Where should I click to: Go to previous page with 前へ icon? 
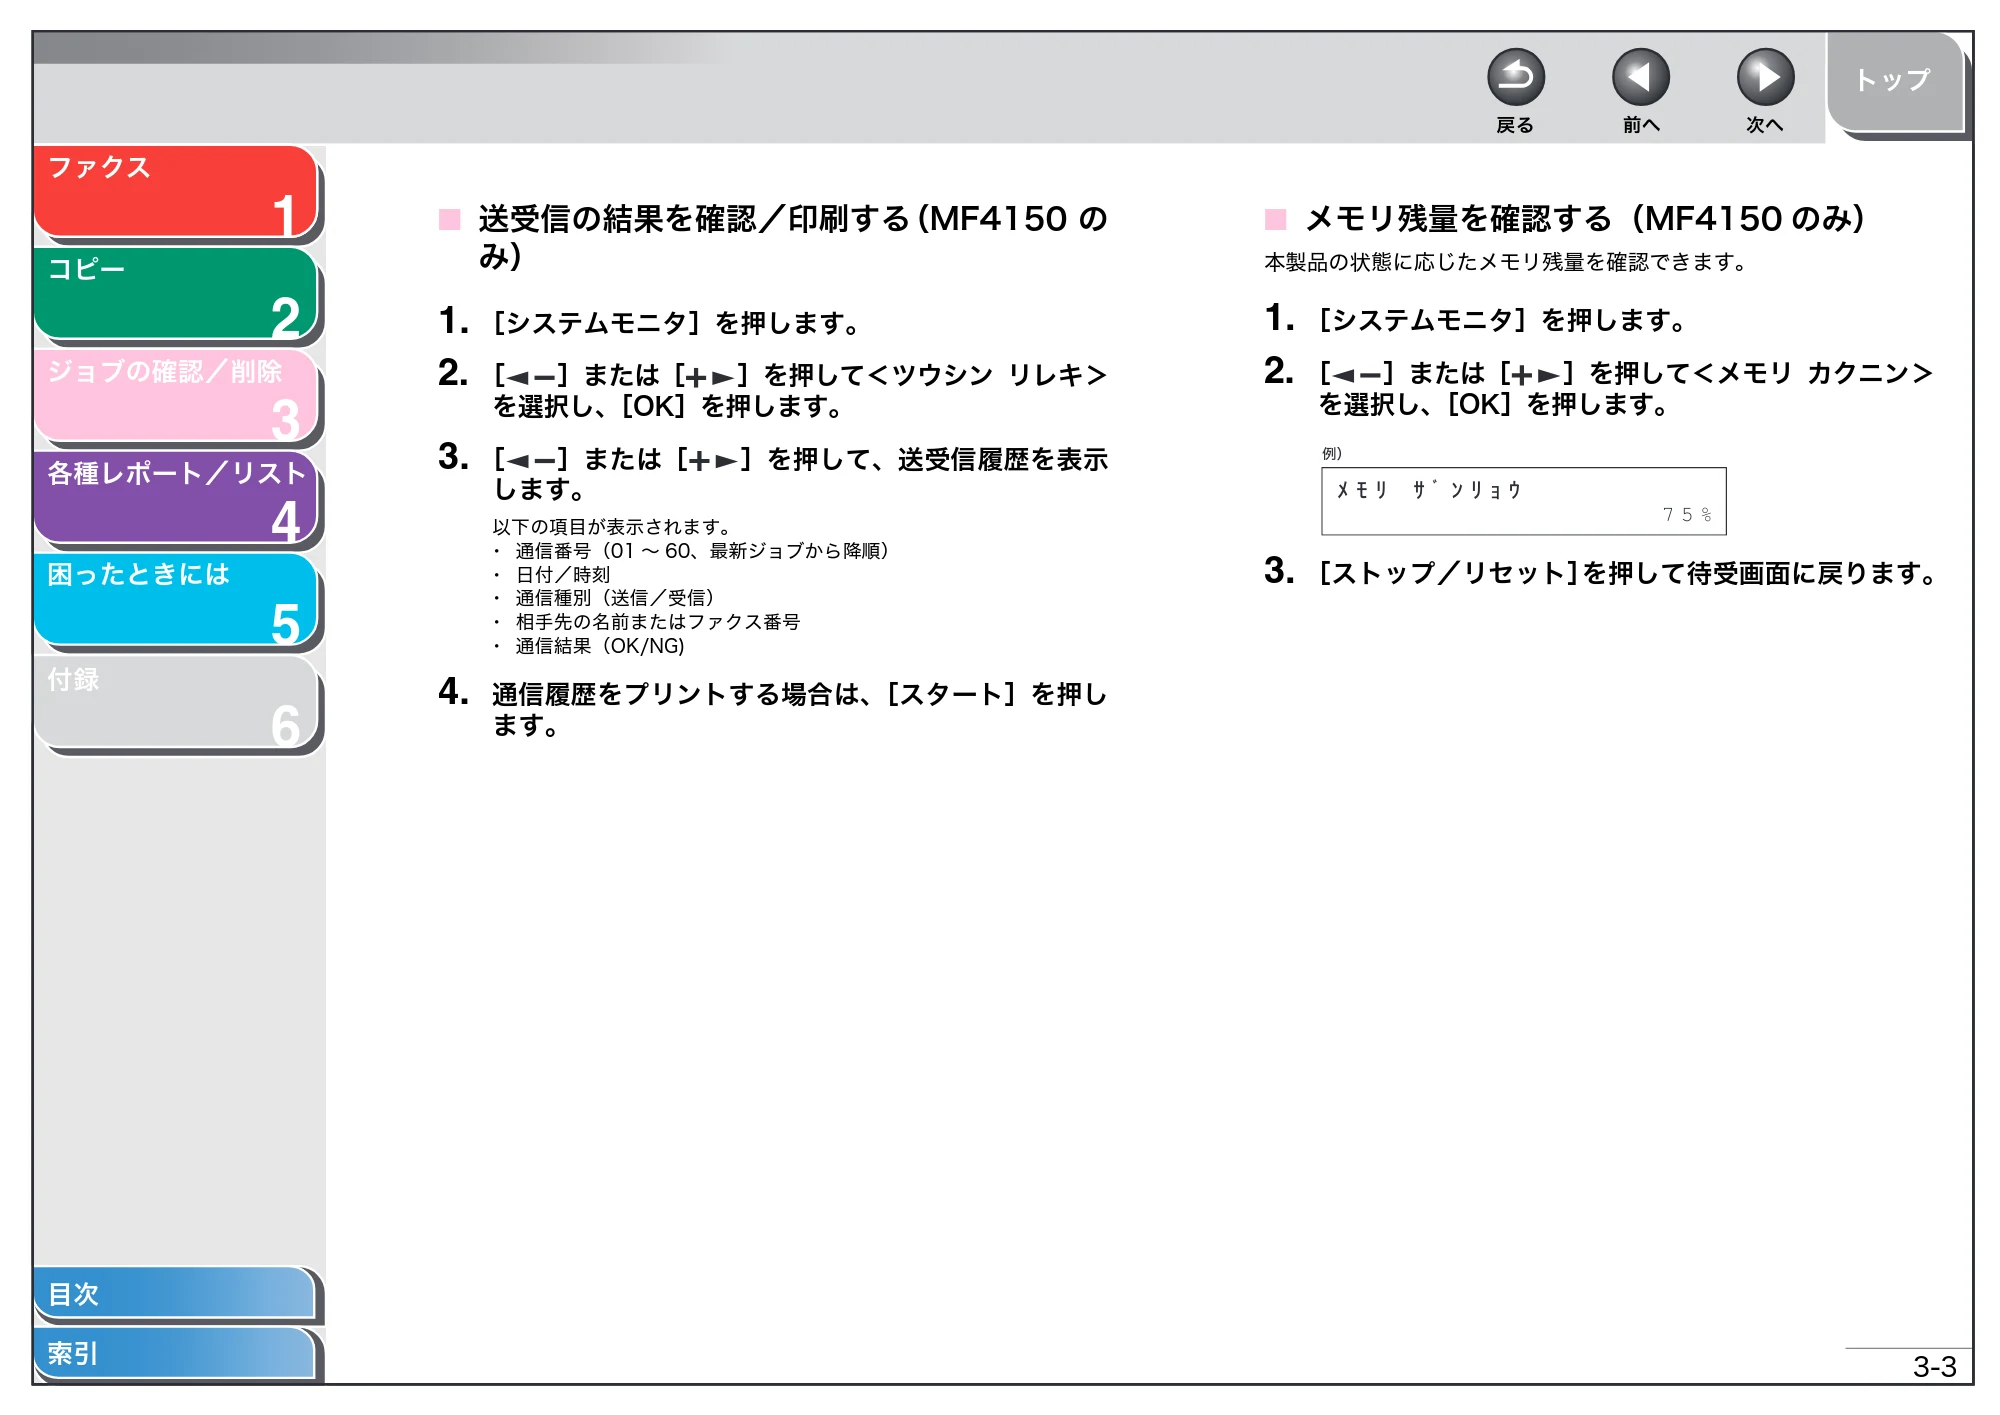pyautogui.click(x=1640, y=77)
